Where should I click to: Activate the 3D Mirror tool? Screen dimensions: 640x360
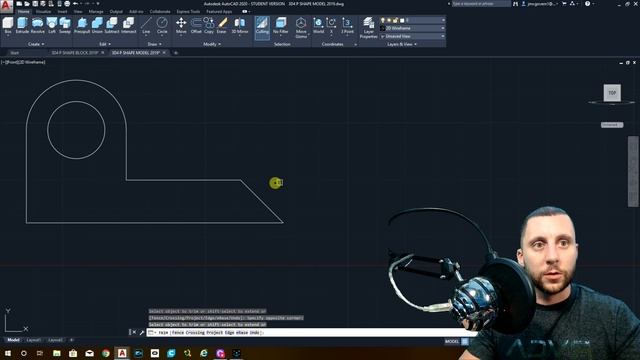tap(240, 25)
